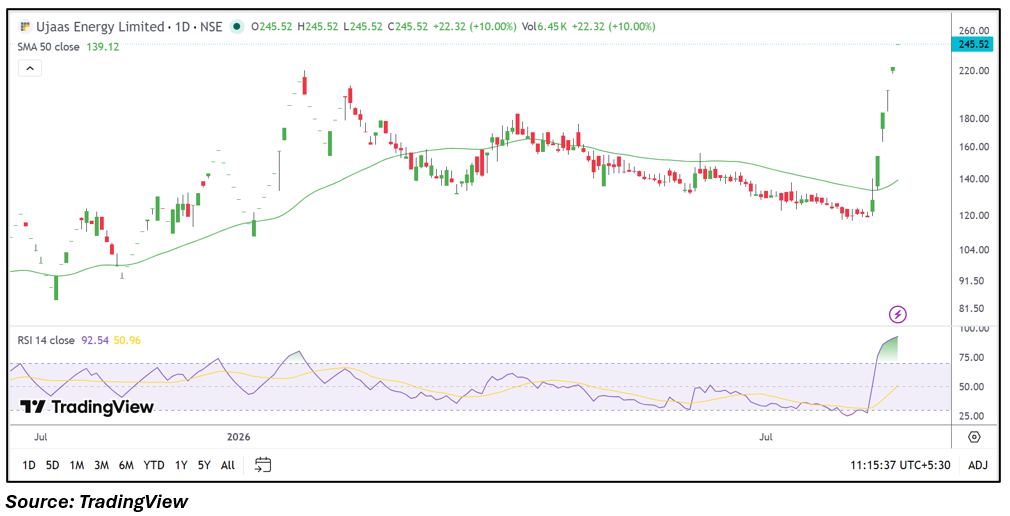Click the 260.00 price axis label
This screenshot has height=516, width=1010.
point(974,30)
